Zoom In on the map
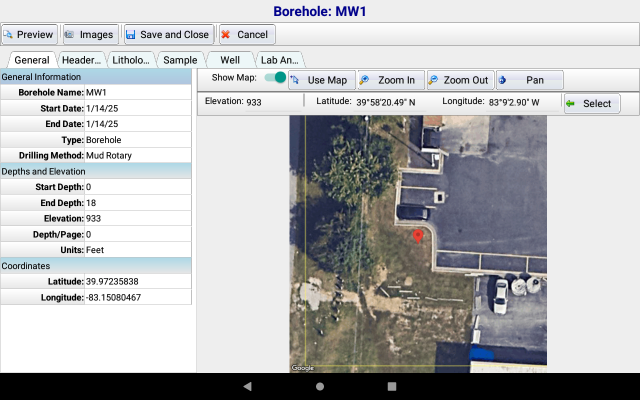640x400 pixels. (389, 80)
